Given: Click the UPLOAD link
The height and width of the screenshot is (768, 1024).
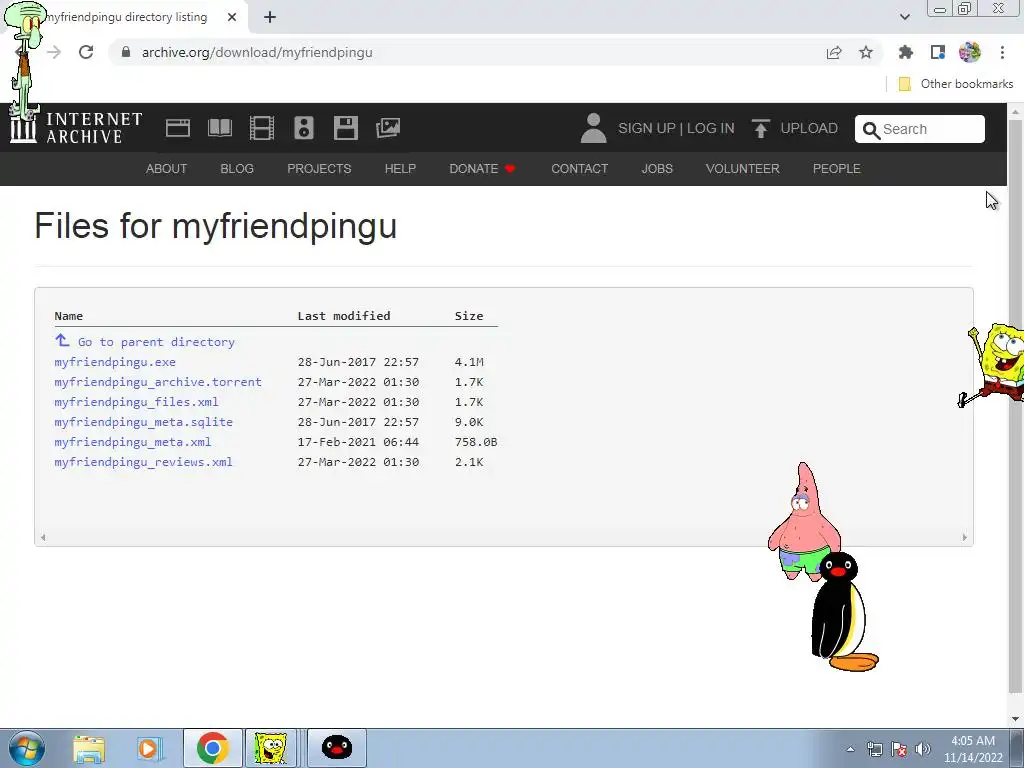Looking at the screenshot, I should pyautogui.click(x=809, y=128).
